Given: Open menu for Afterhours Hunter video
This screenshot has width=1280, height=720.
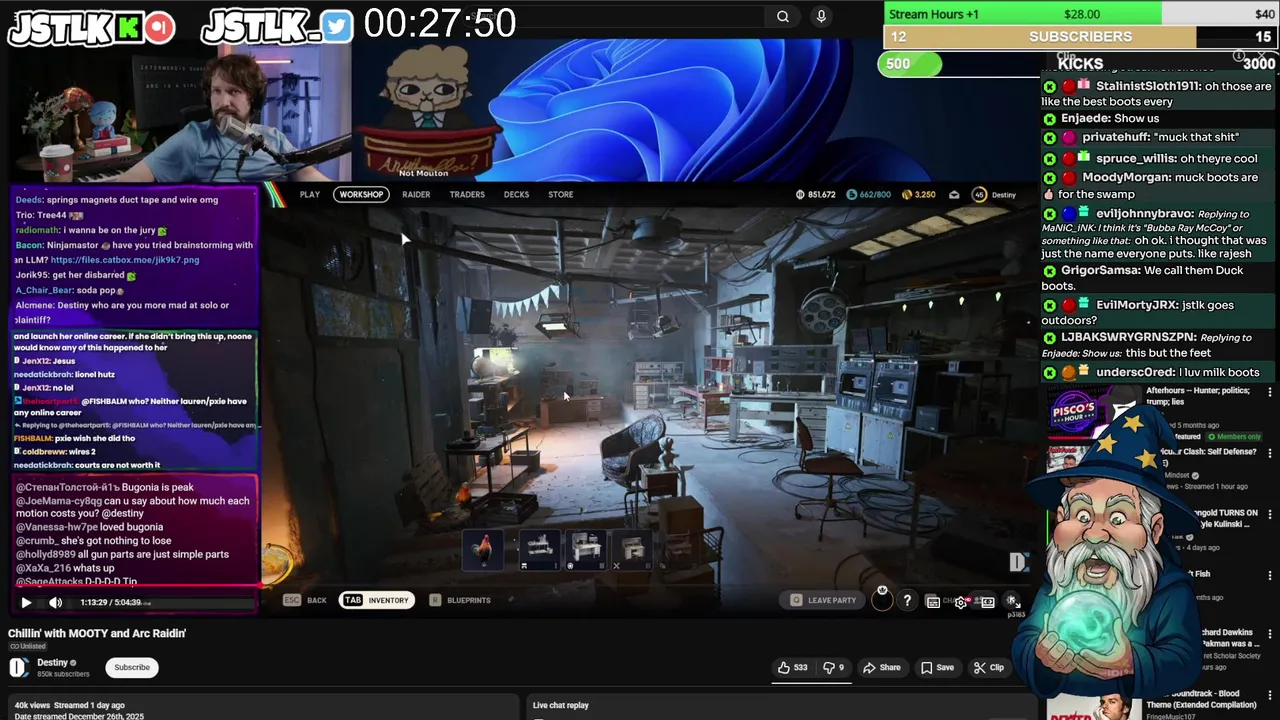Looking at the screenshot, I should click(x=1270, y=394).
